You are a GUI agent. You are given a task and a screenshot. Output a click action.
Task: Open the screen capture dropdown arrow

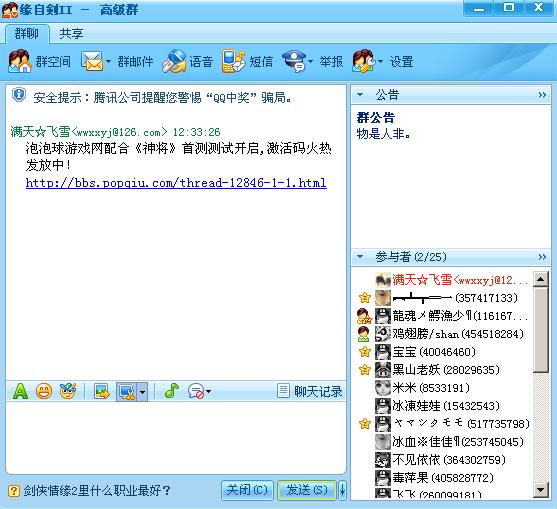click(142, 392)
